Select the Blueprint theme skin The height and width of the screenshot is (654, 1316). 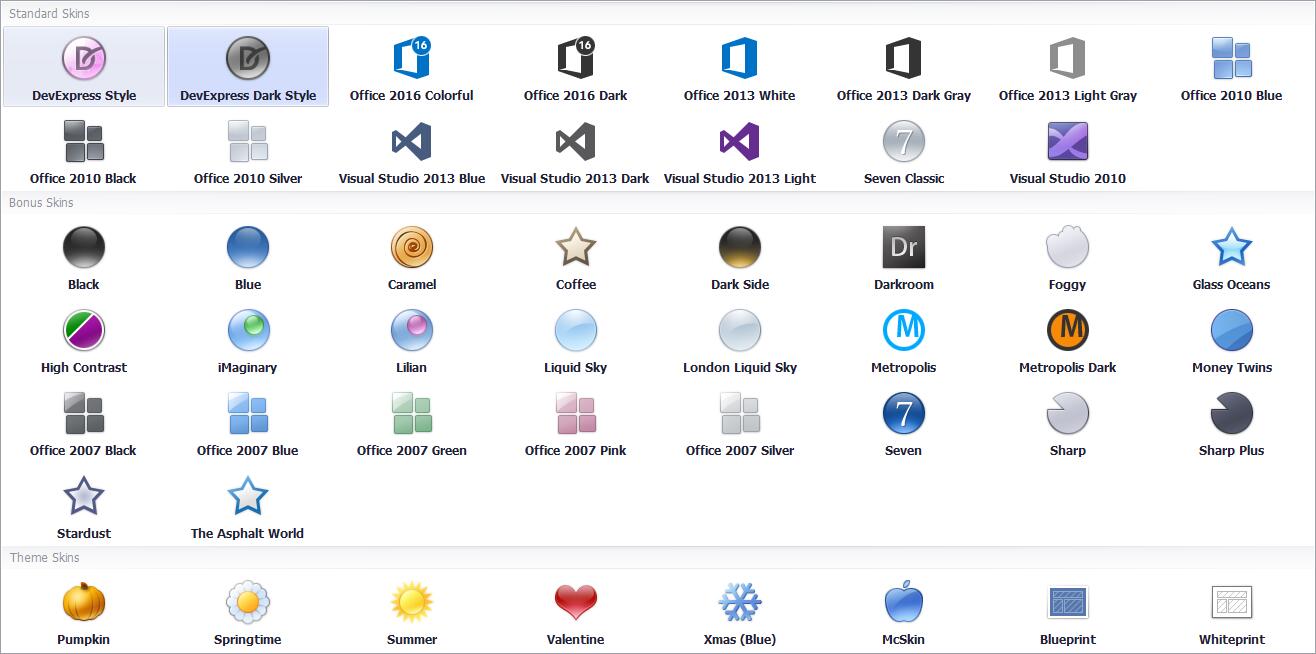[1067, 602]
